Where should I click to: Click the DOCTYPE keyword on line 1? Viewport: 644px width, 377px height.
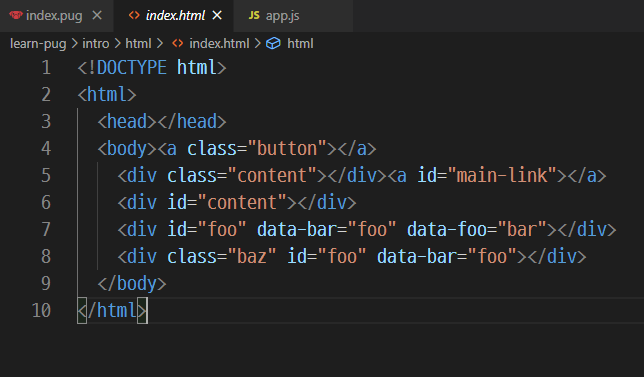point(131,68)
